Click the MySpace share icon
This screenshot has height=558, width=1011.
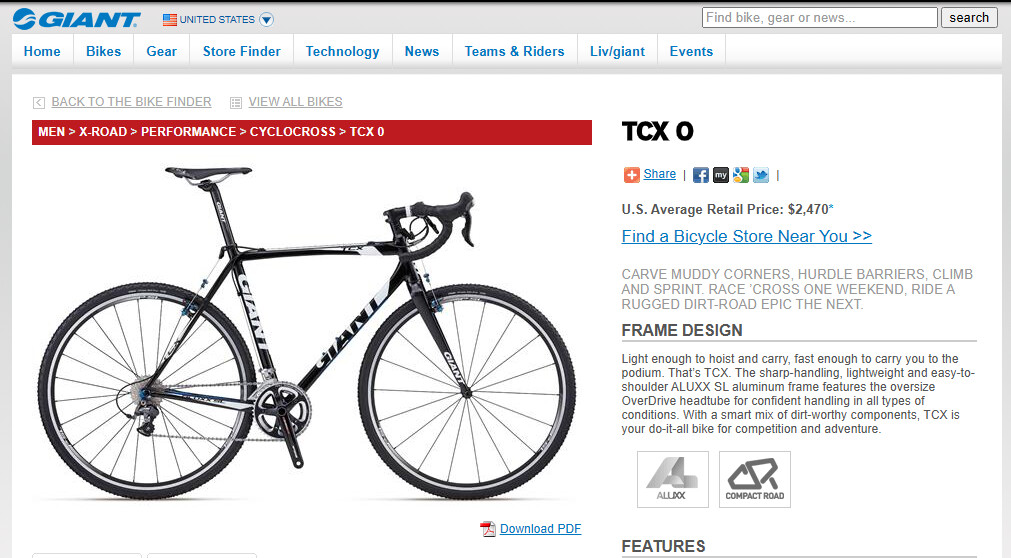point(721,175)
